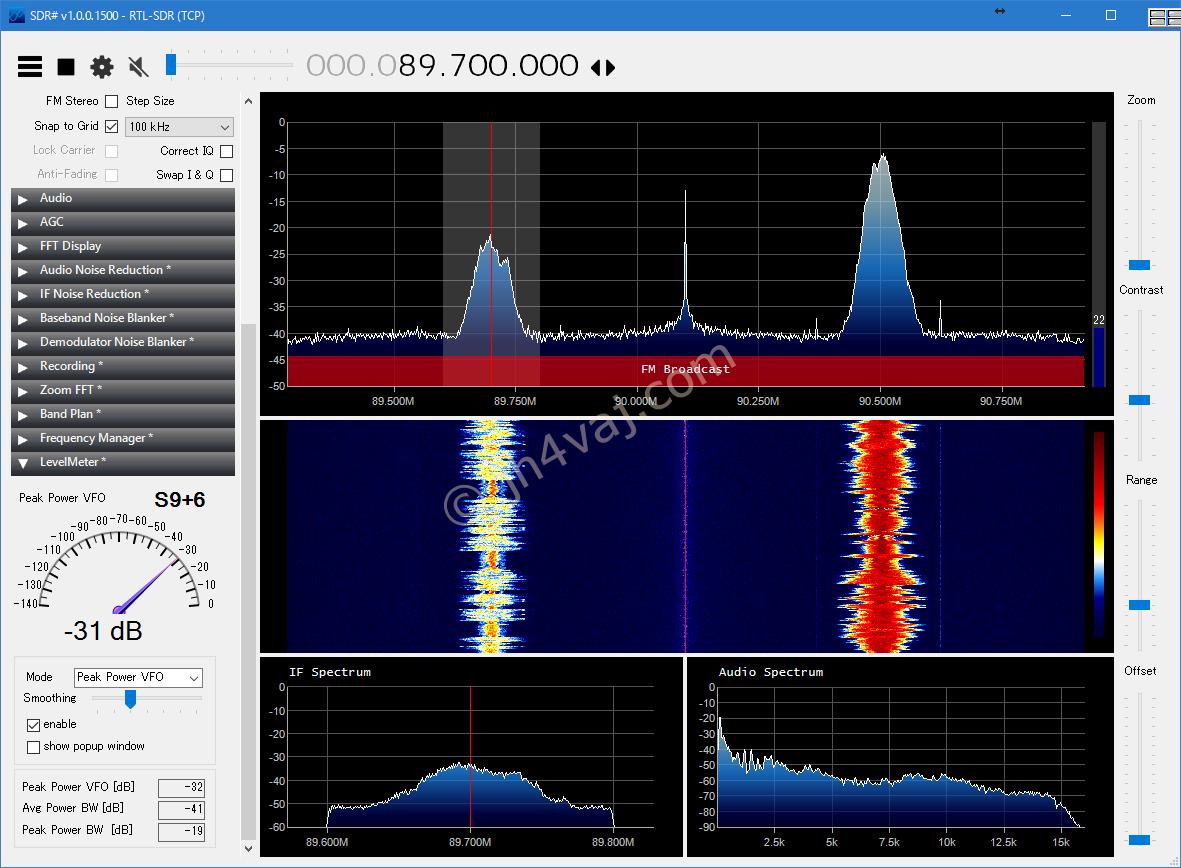Image resolution: width=1181 pixels, height=868 pixels.
Task: Click the Zoom slider handle
Action: coord(1140,265)
